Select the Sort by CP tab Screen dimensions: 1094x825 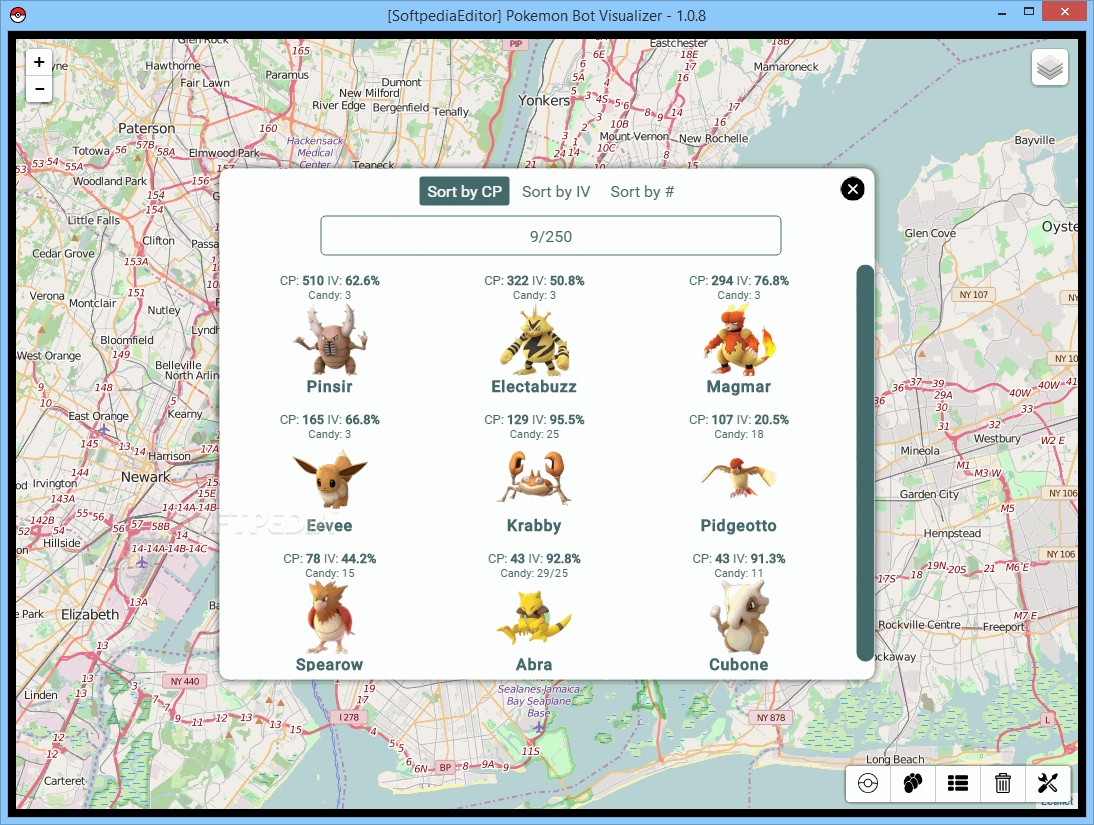464,191
